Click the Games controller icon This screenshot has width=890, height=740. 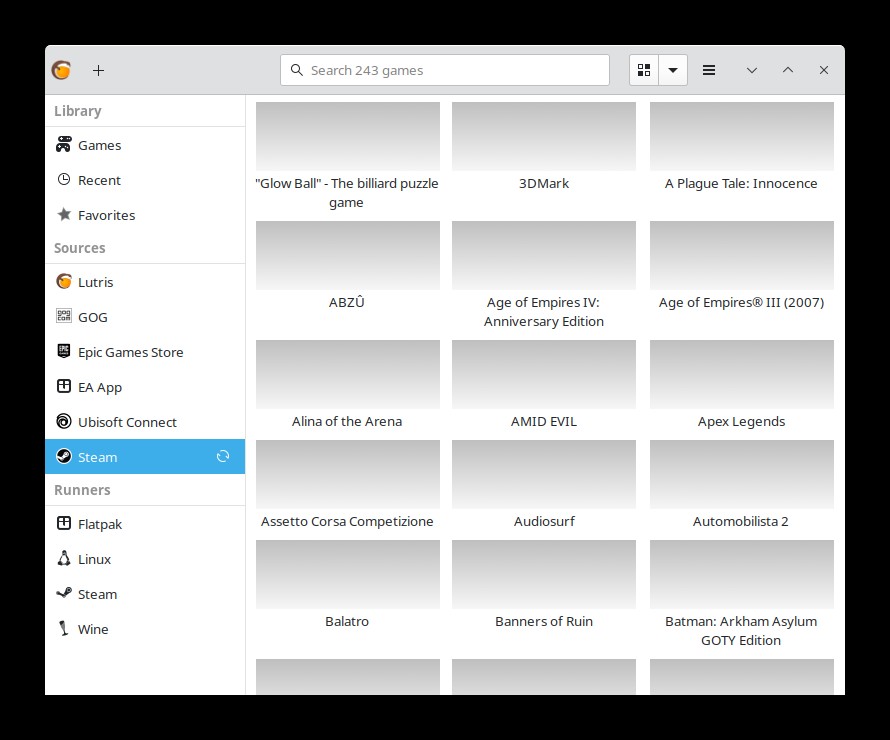(x=64, y=145)
